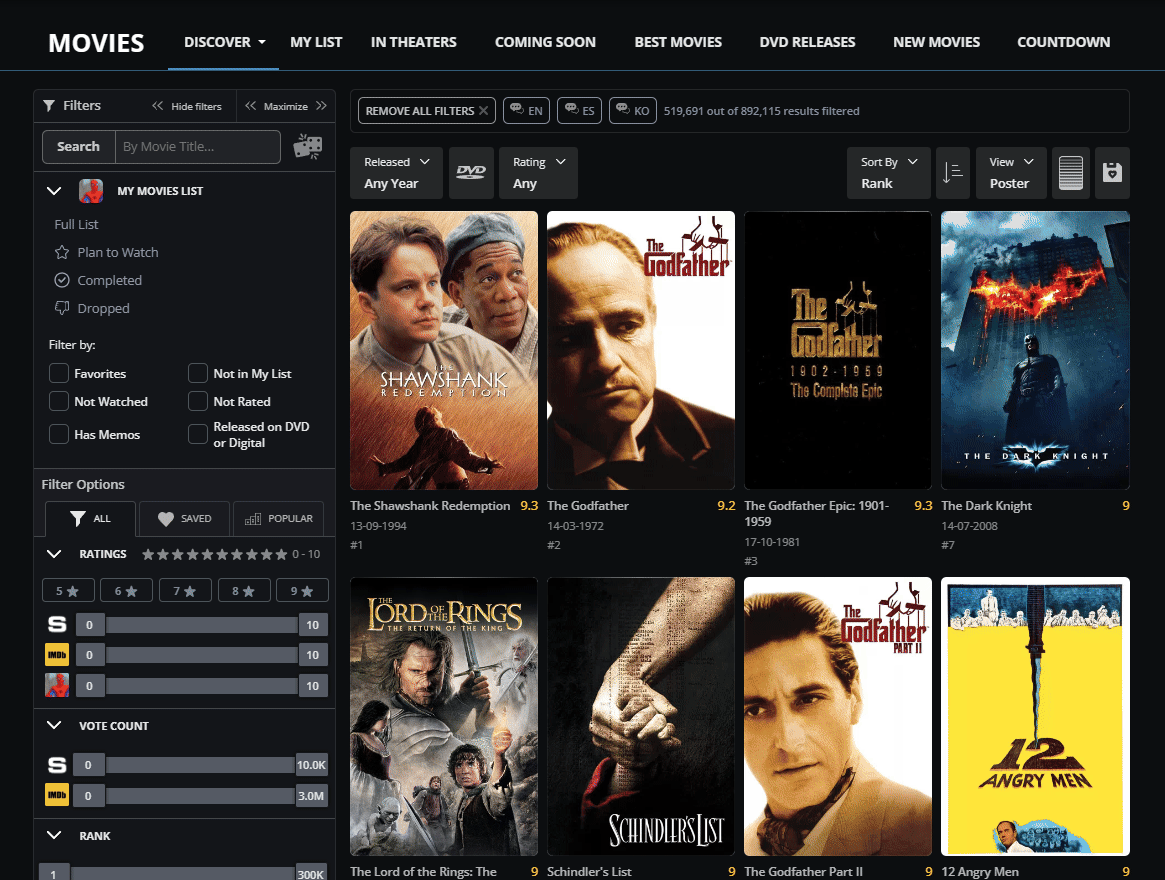This screenshot has height=880, width=1165.
Task: Tick Released on DVD or Digital checkbox
Action: point(198,434)
